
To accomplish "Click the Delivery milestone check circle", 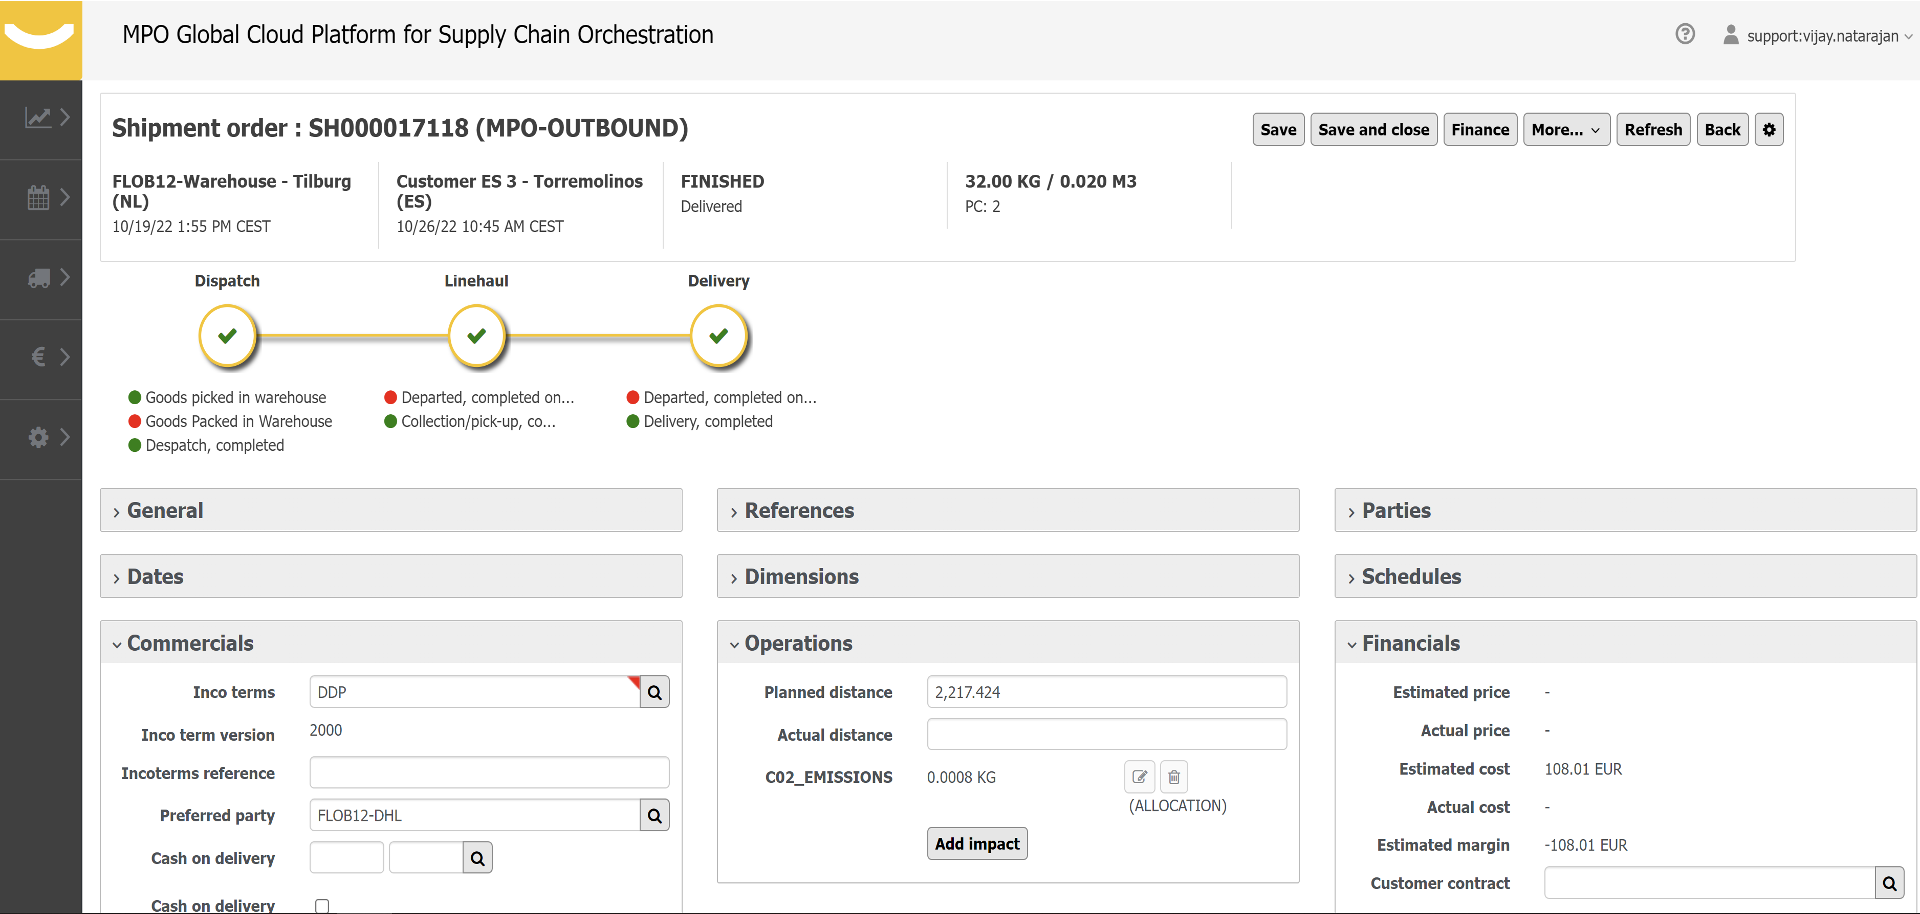I will point(719,336).
